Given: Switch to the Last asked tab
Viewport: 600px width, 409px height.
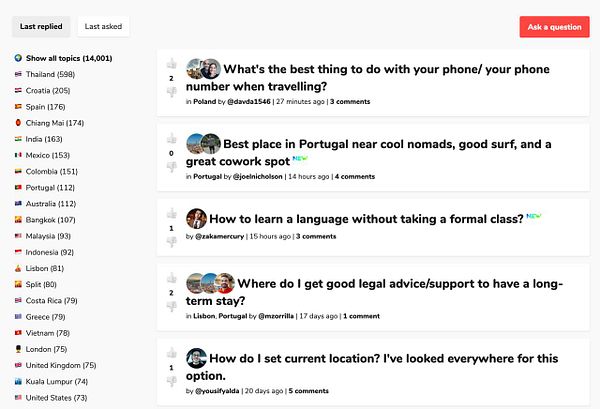Looking at the screenshot, I should click(x=103, y=26).
